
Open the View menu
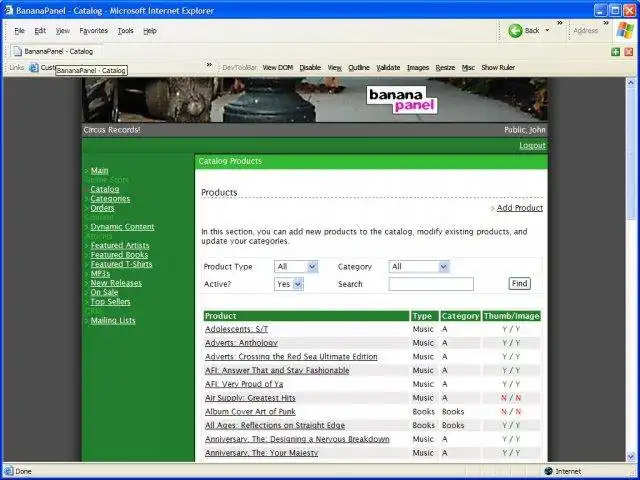[x=62, y=31]
